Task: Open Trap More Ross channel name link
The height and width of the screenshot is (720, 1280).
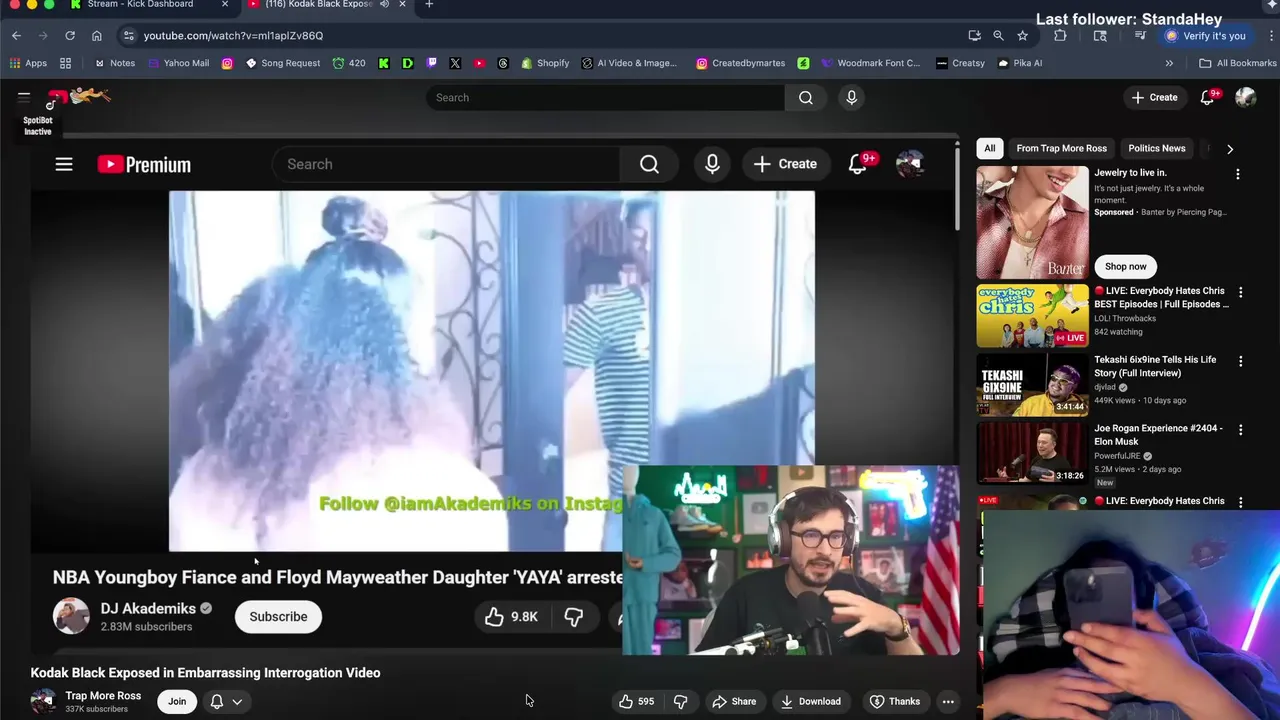Action: click(x=103, y=696)
